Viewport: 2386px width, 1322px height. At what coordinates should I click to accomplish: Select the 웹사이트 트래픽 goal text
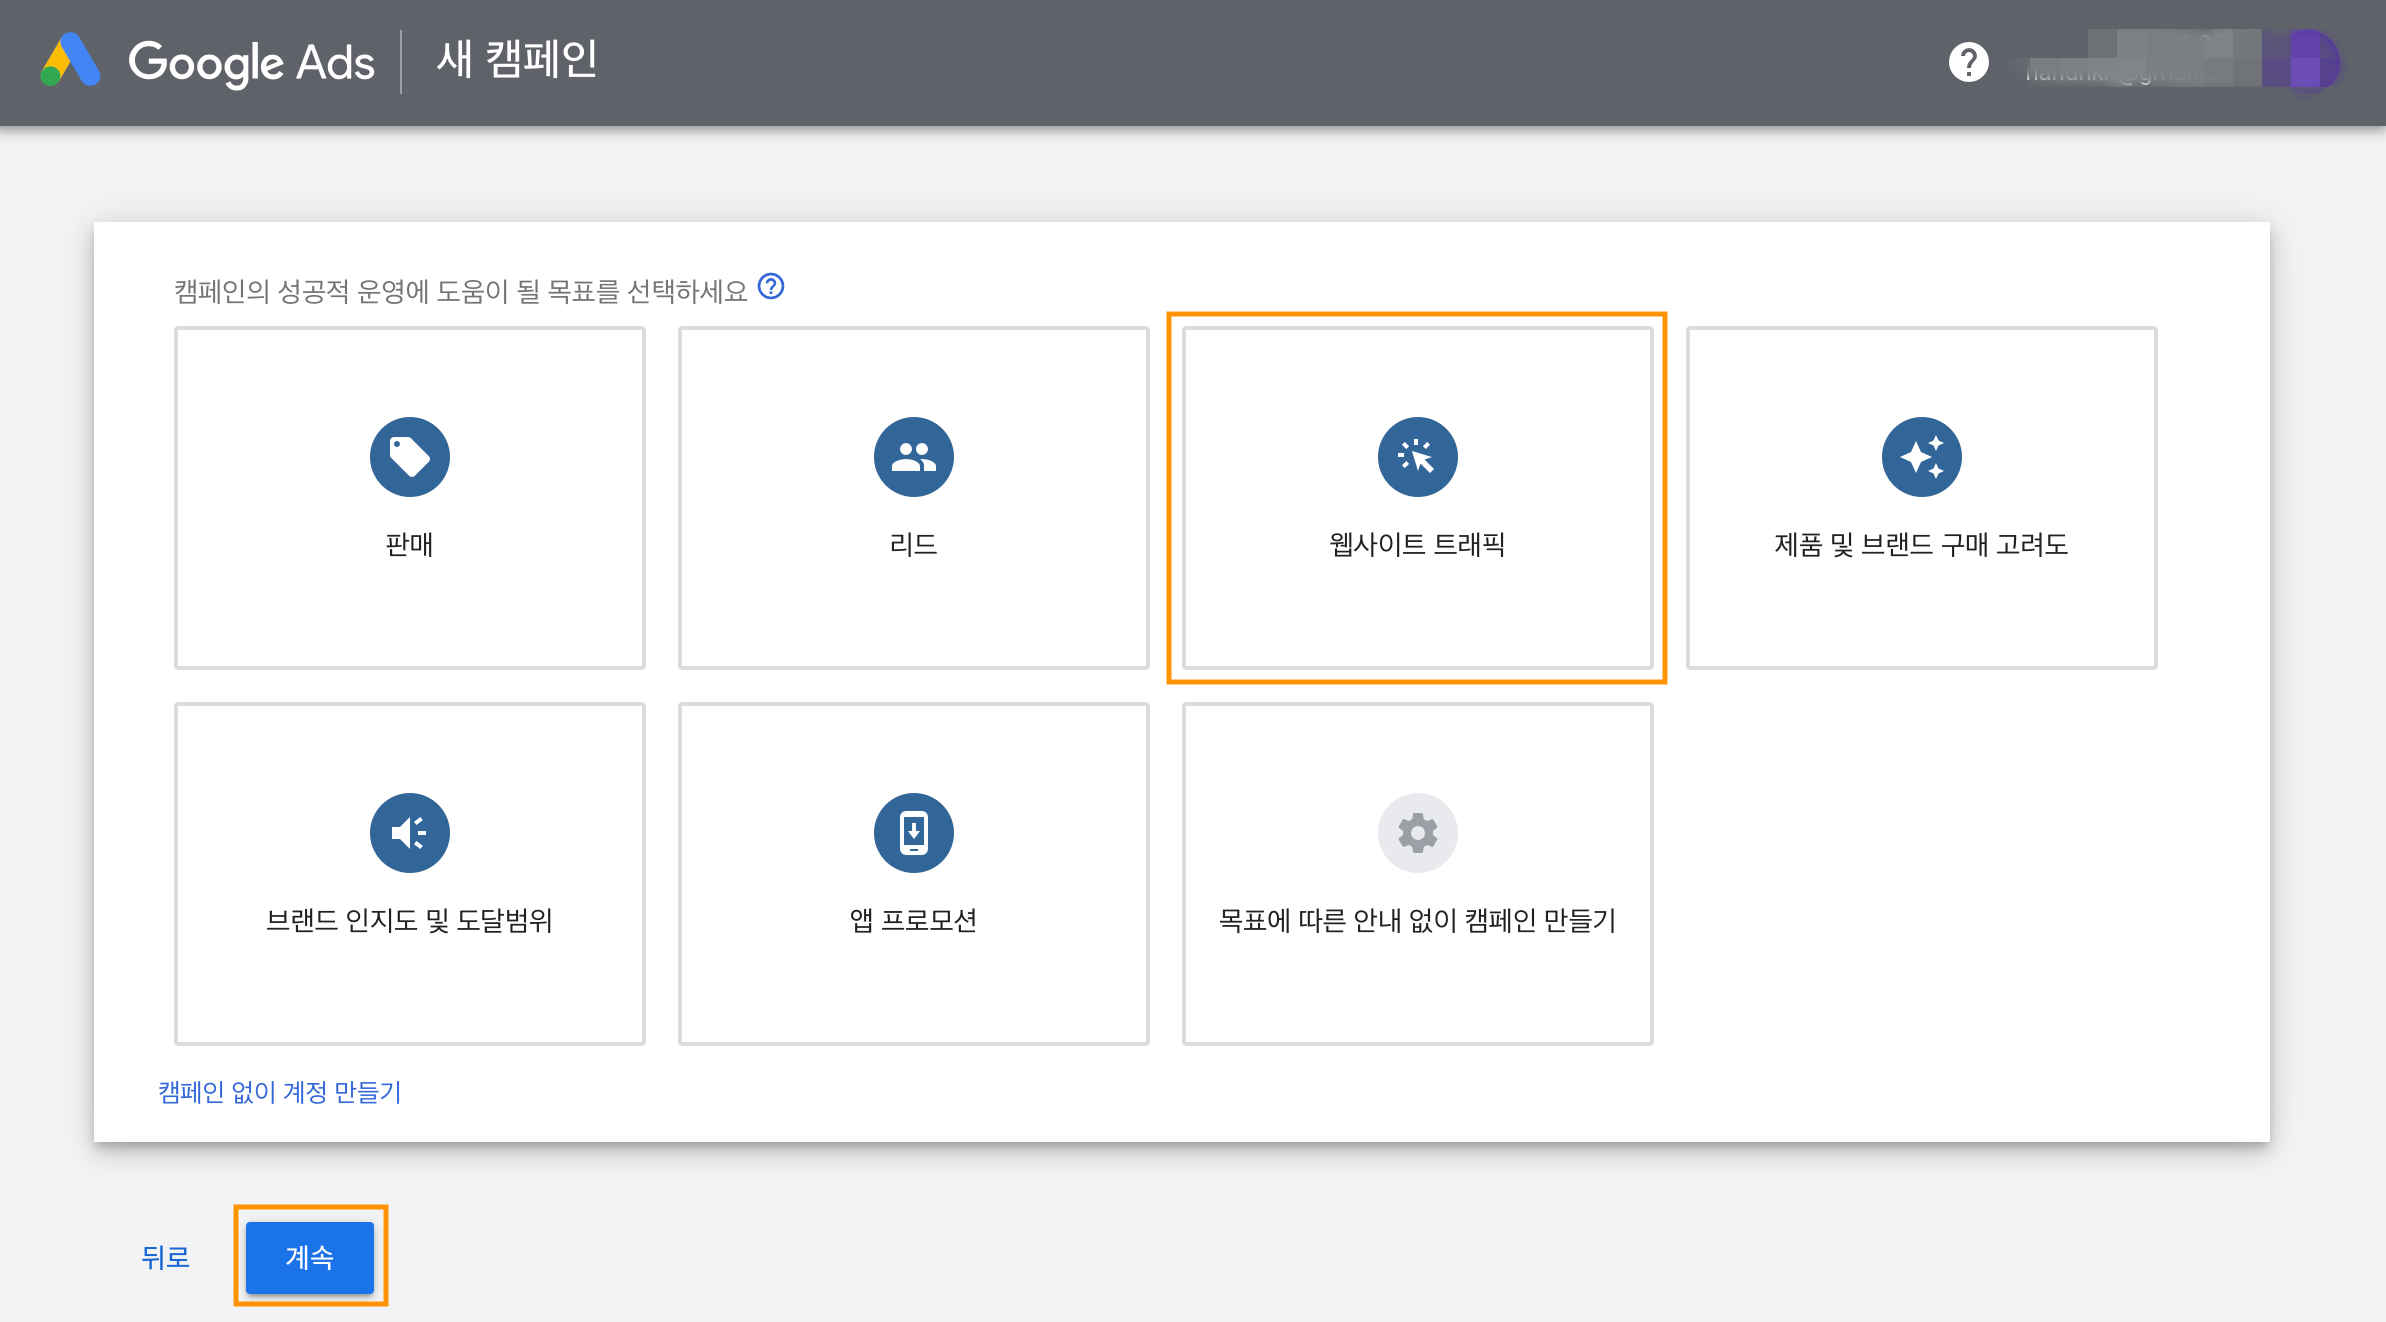tap(1417, 545)
